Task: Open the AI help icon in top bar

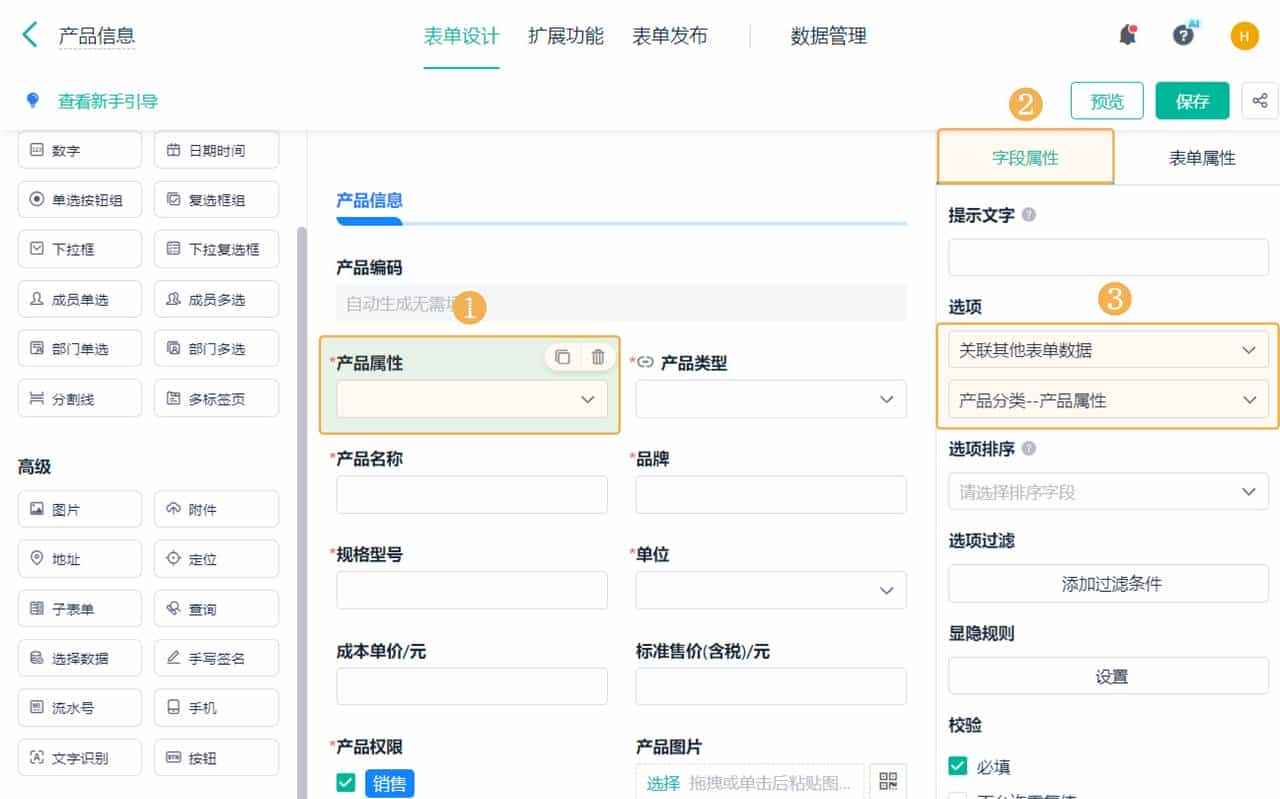Action: 1184,33
